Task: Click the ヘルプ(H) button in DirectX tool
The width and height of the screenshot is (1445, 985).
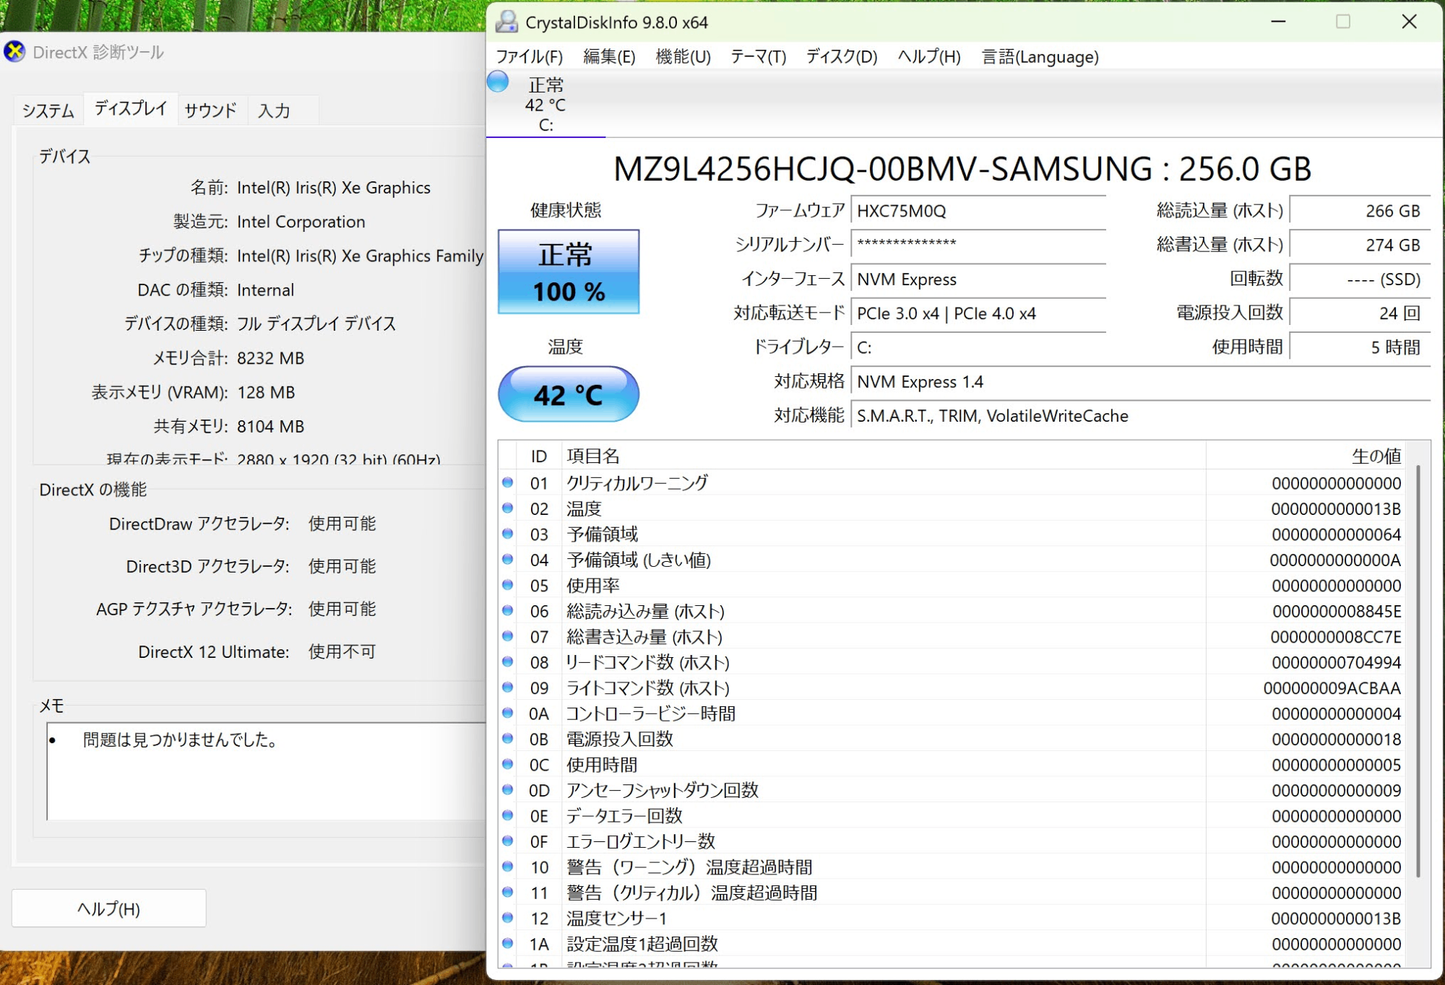Action: [x=109, y=909]
